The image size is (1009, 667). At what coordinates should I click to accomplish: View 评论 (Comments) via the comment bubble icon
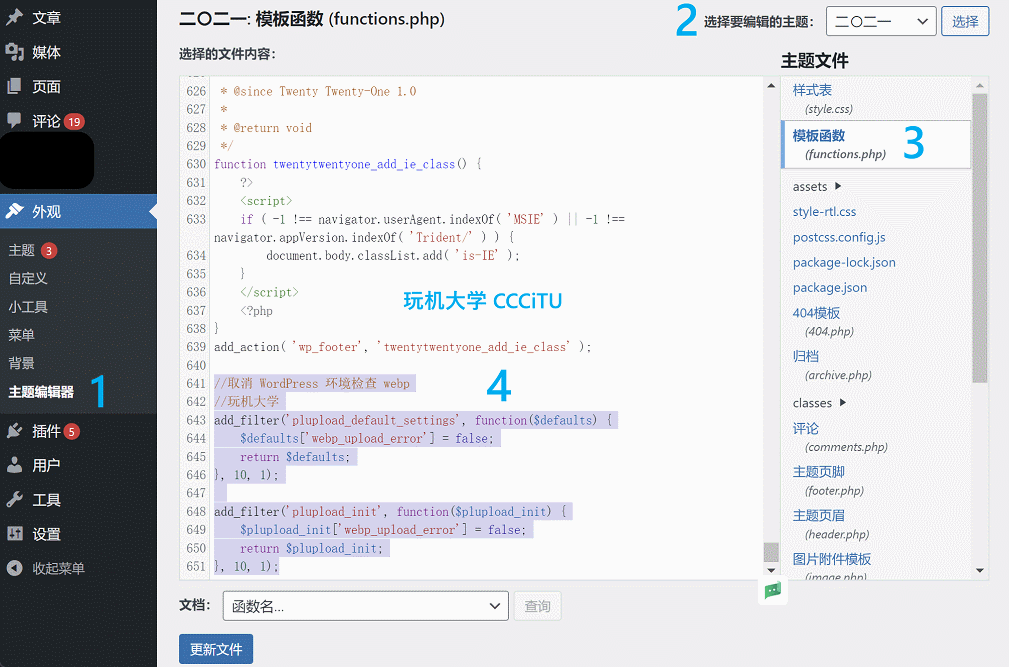[x=13, y=120]
